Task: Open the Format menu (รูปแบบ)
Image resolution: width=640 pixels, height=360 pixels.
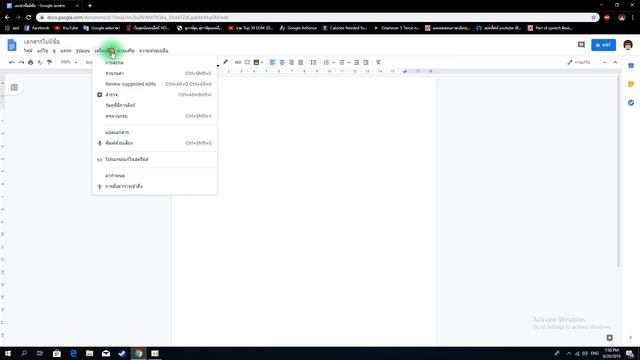Action: click(x=83, y=51)
